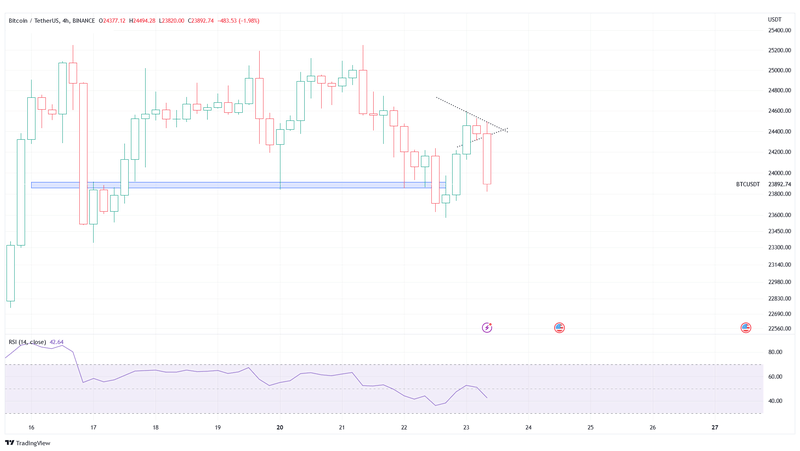Select the dotted triangle pattern drawing
The image size is (800, 451).
[472, 122]
